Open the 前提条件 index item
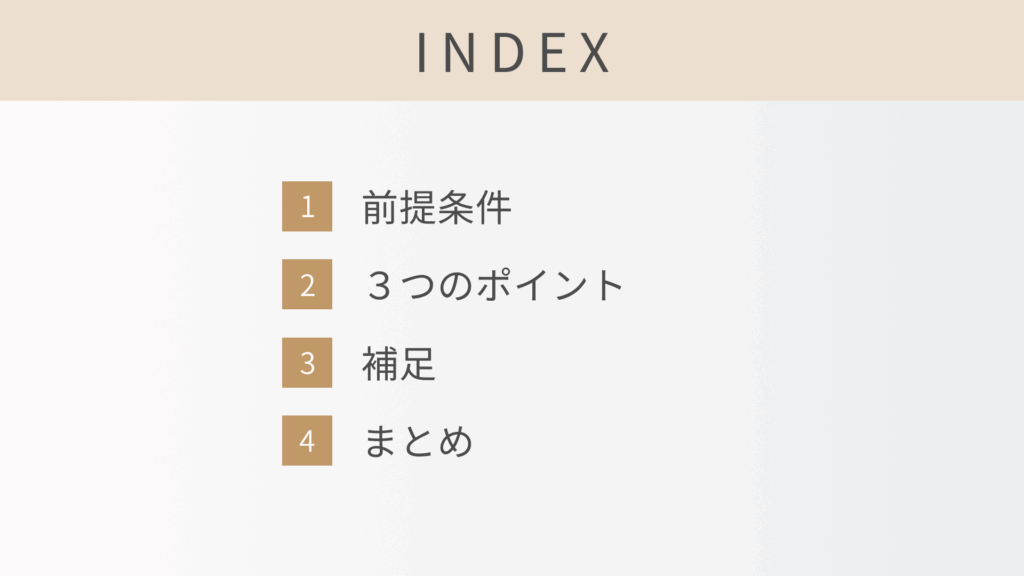Screen dimensions: 1024x576 (437, 208)
